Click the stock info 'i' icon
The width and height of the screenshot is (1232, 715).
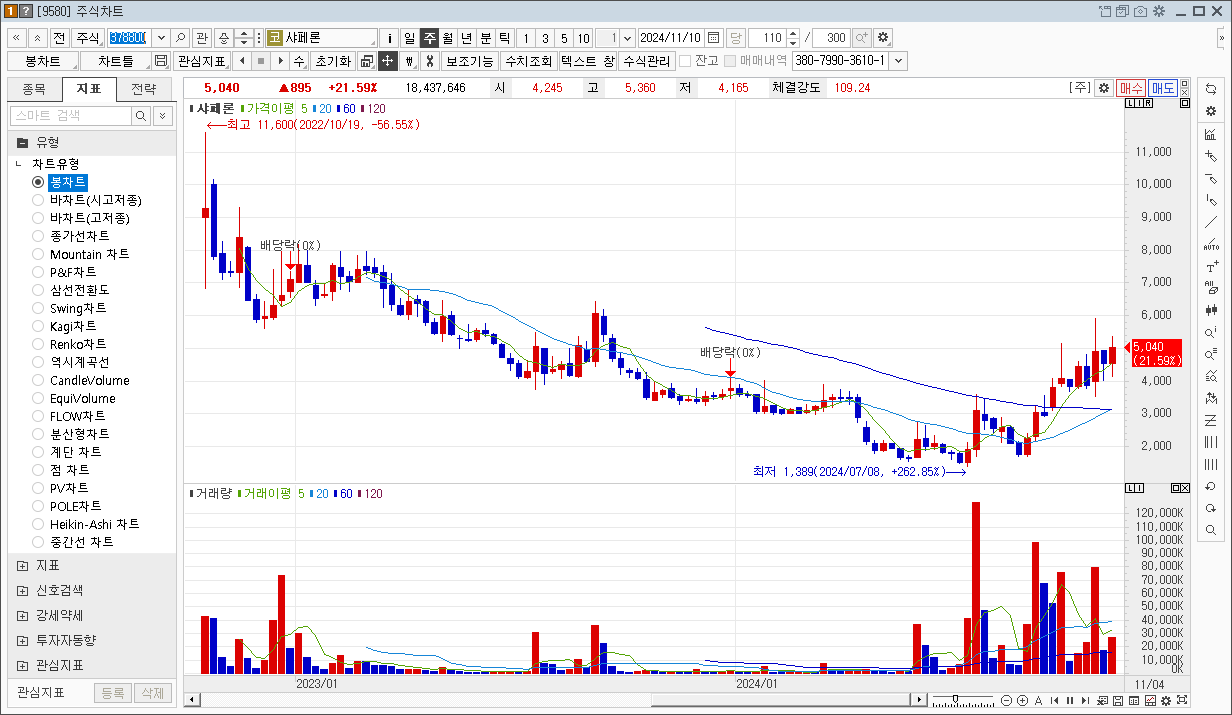[390, 38]
